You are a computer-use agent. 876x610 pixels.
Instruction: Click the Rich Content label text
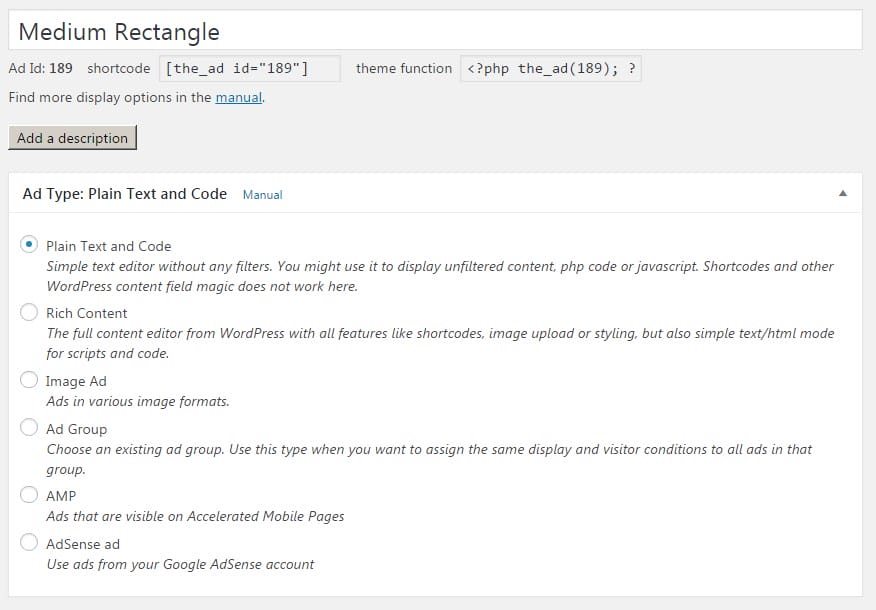[x=86, y=313]
